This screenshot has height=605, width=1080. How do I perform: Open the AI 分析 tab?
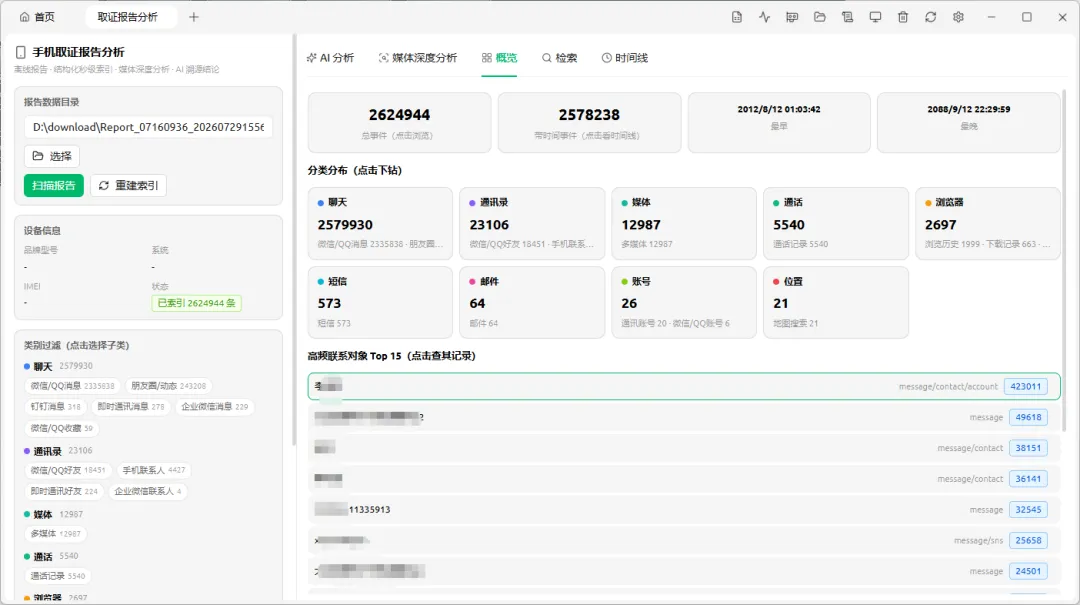coord(331,58)
